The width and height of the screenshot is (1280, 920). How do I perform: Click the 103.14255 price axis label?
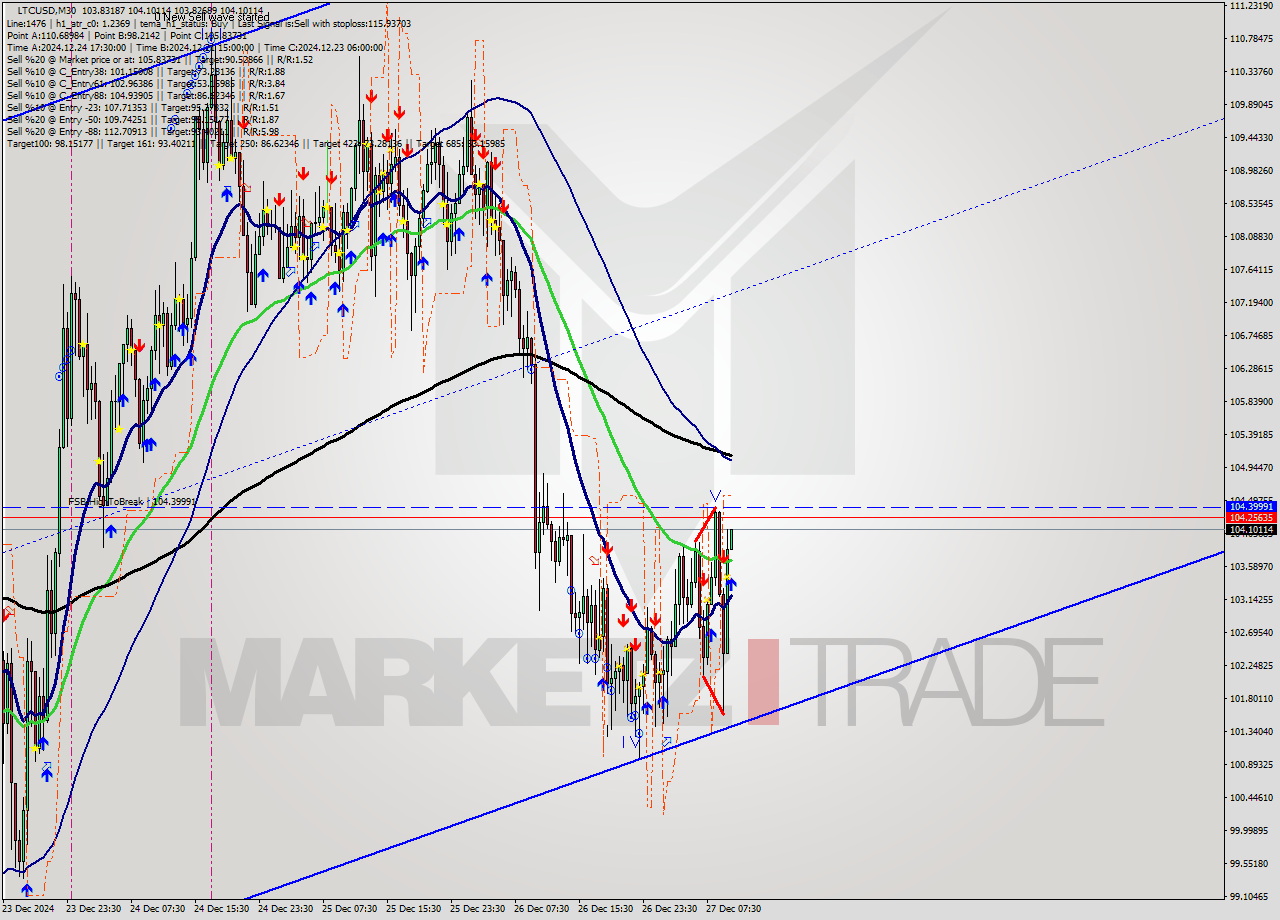click(x=1251, y=600)
